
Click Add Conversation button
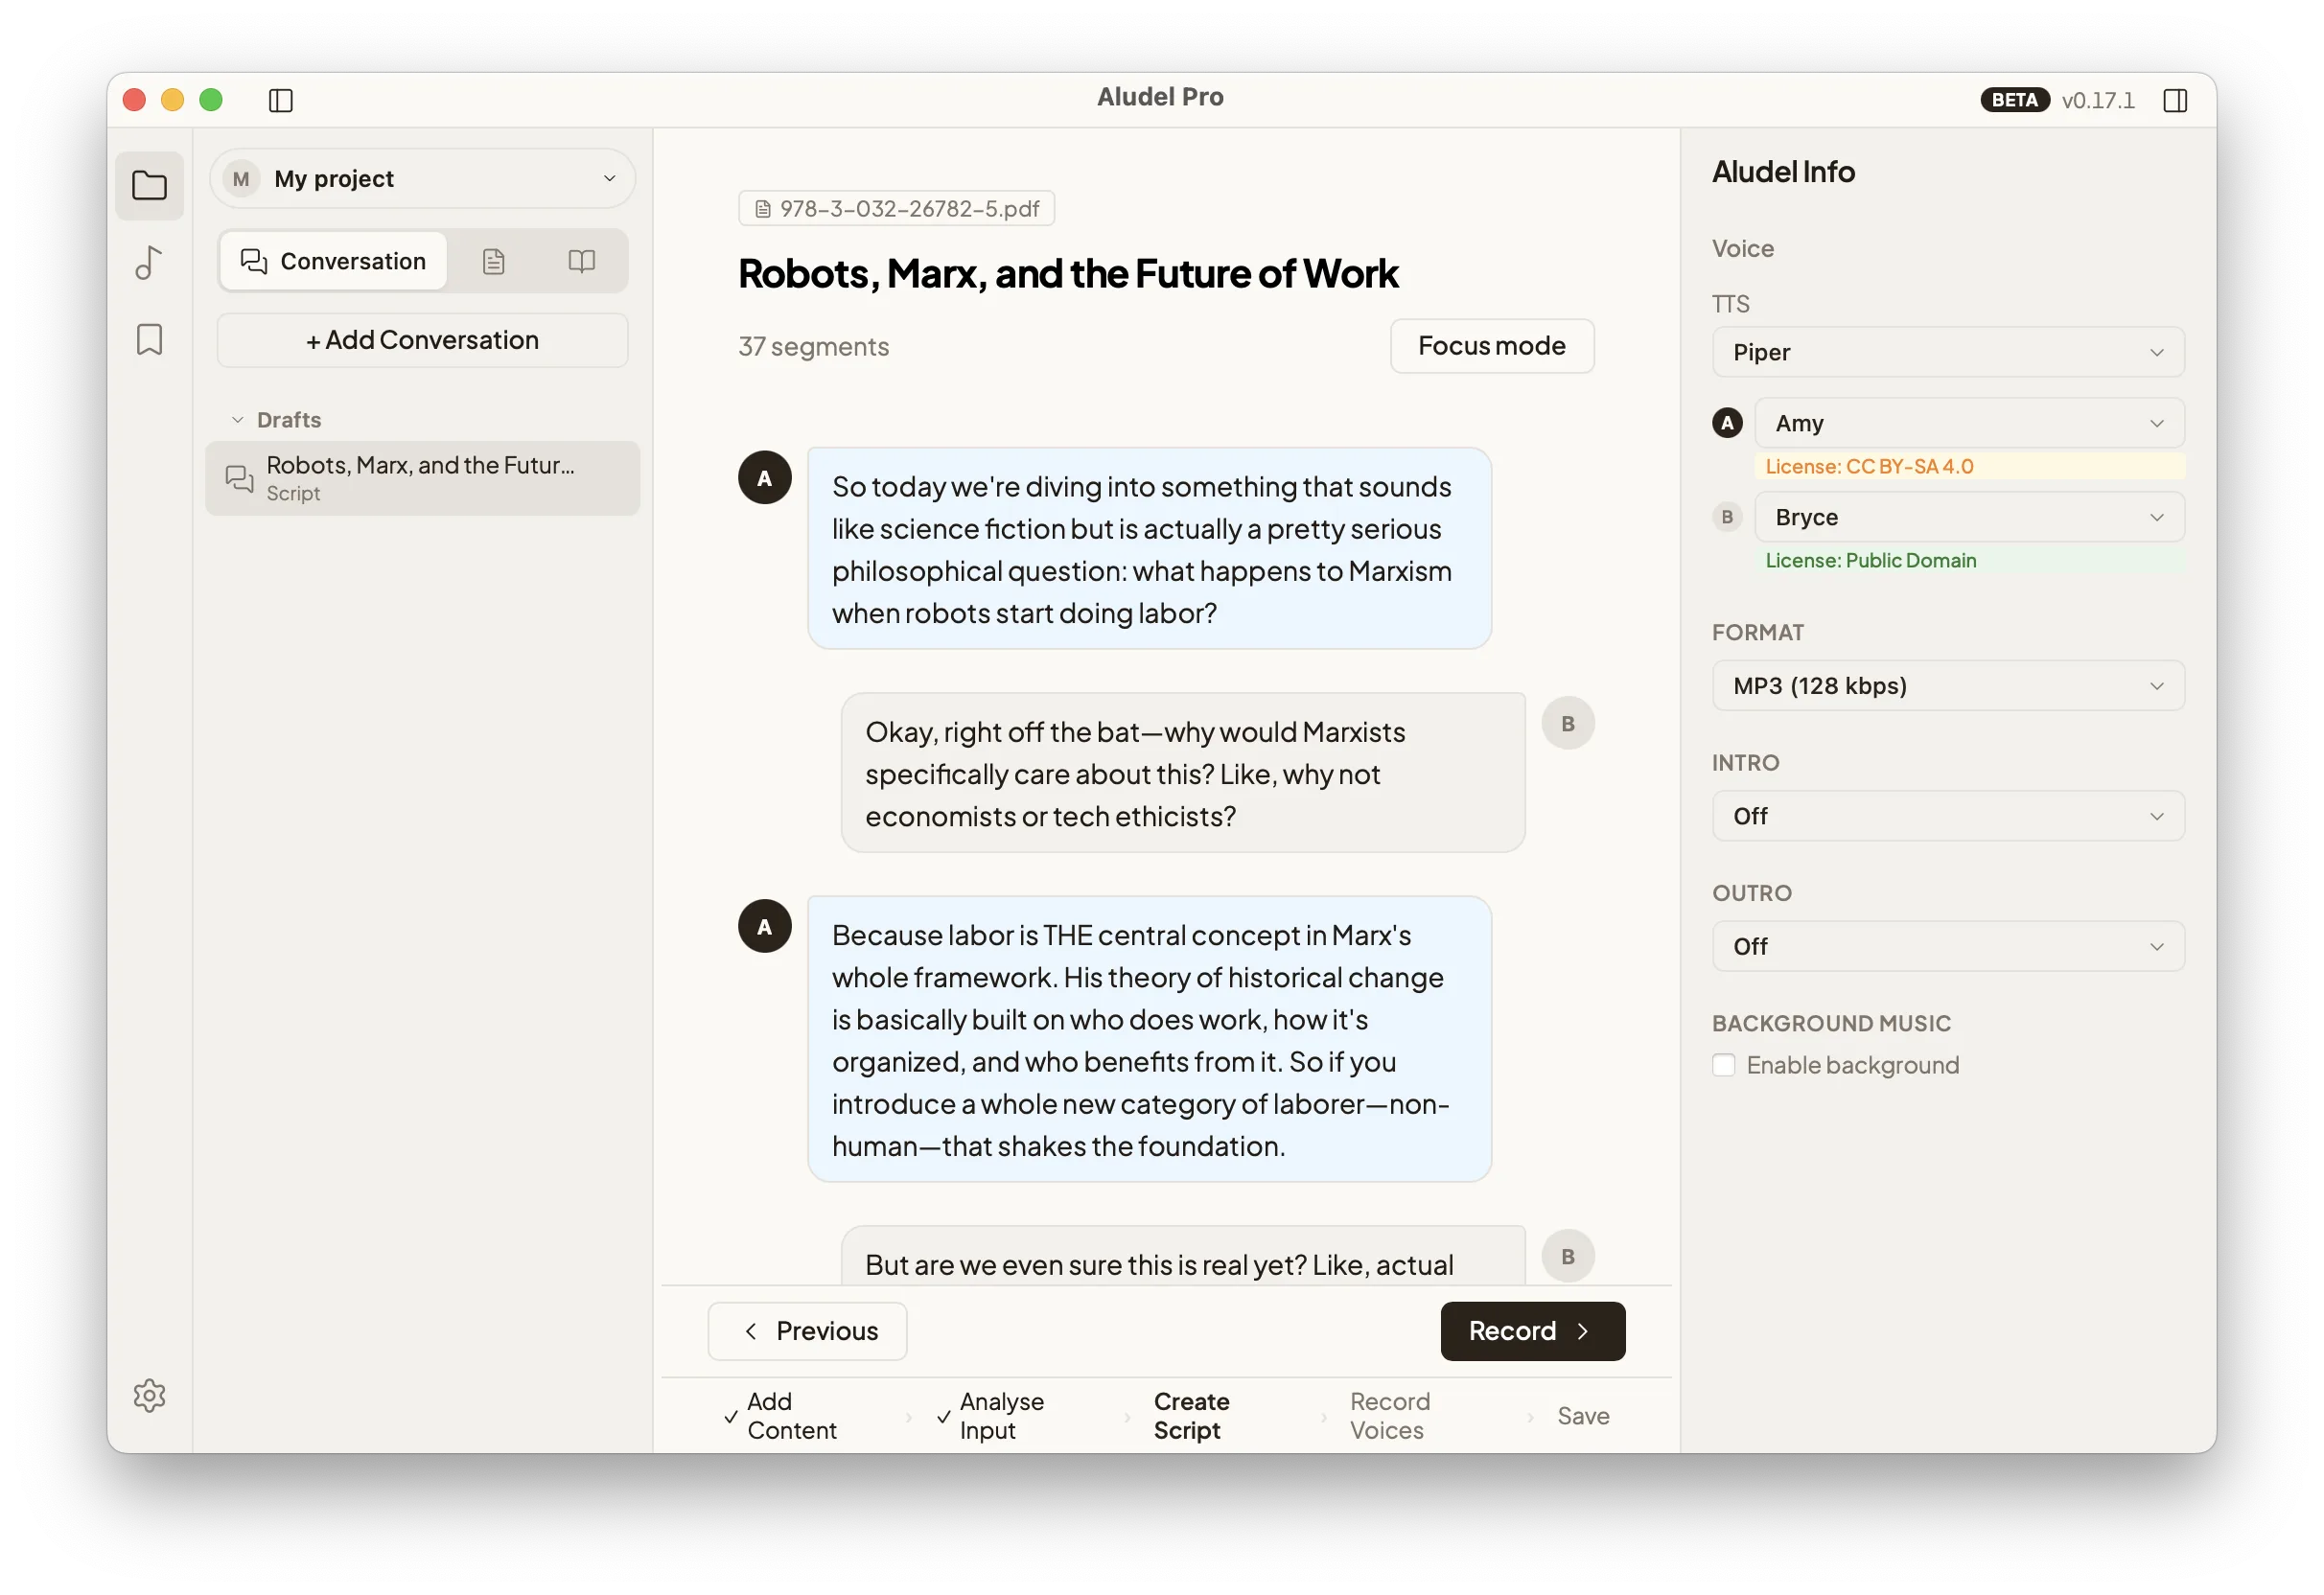(x=422, y=340)
